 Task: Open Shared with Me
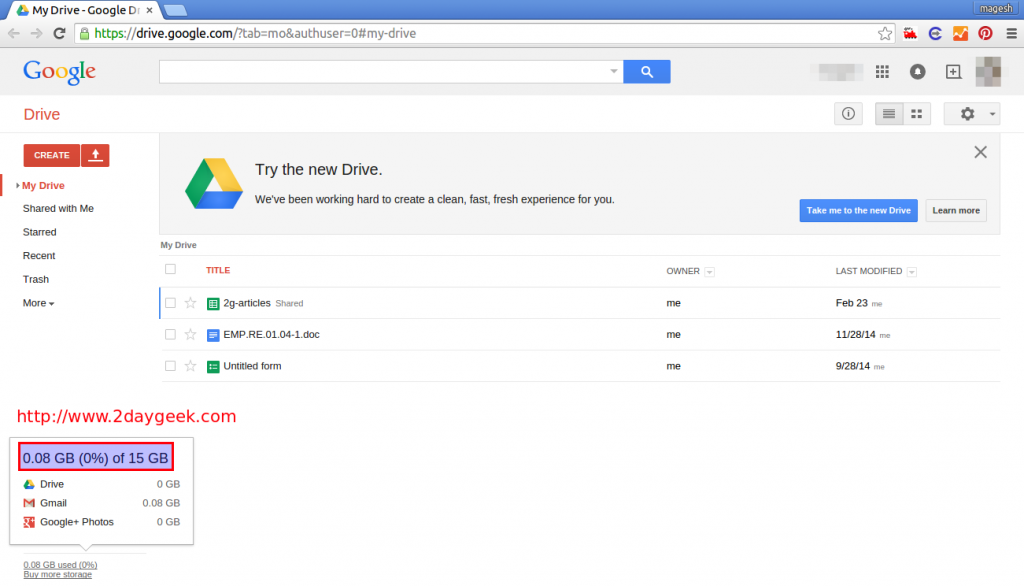58,209
